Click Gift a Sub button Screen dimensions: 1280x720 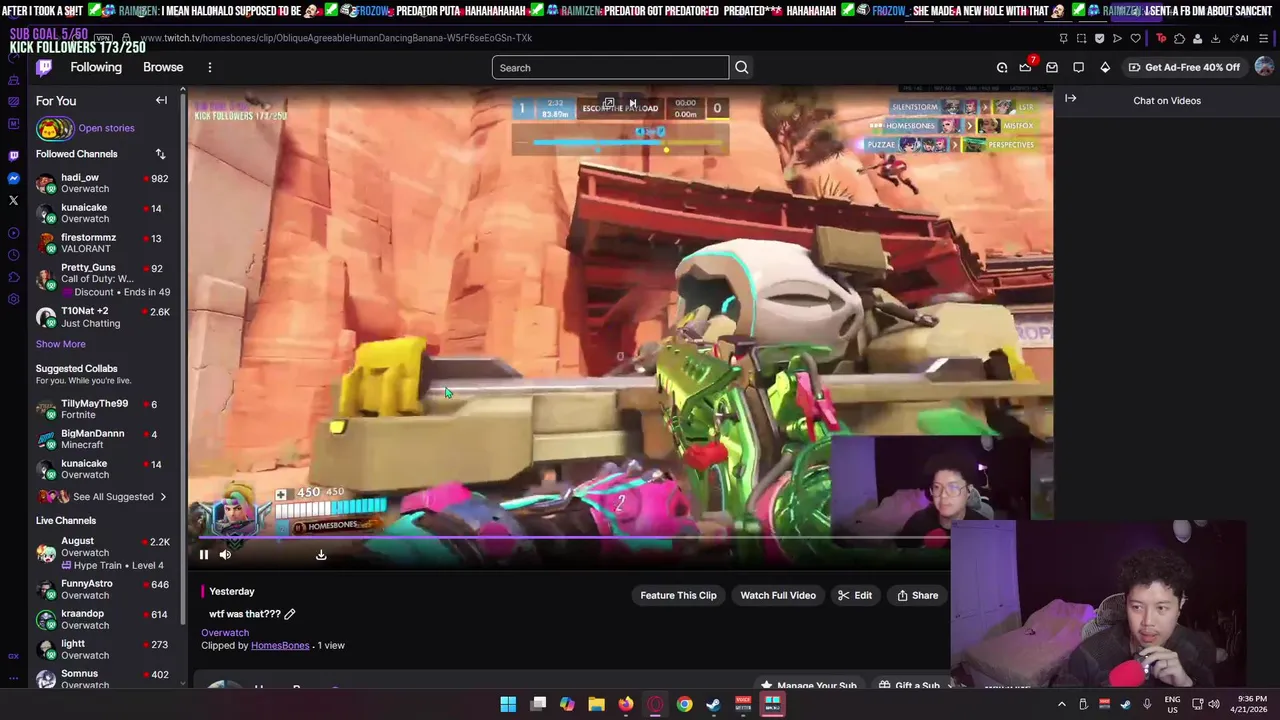[x=909, y=686]
